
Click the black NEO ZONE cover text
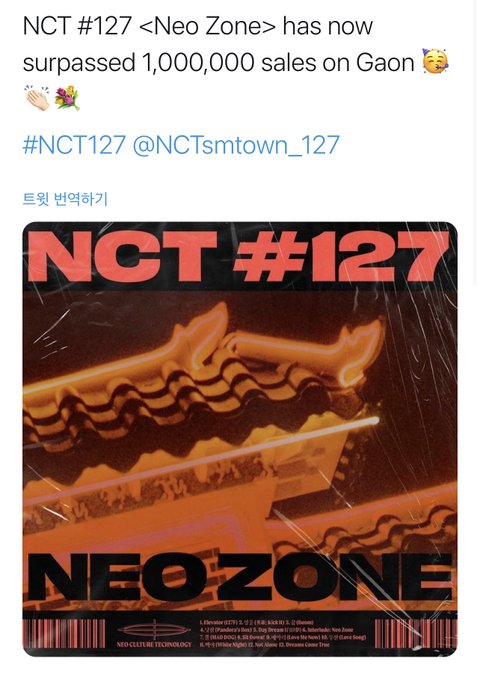tap(240, 576)
